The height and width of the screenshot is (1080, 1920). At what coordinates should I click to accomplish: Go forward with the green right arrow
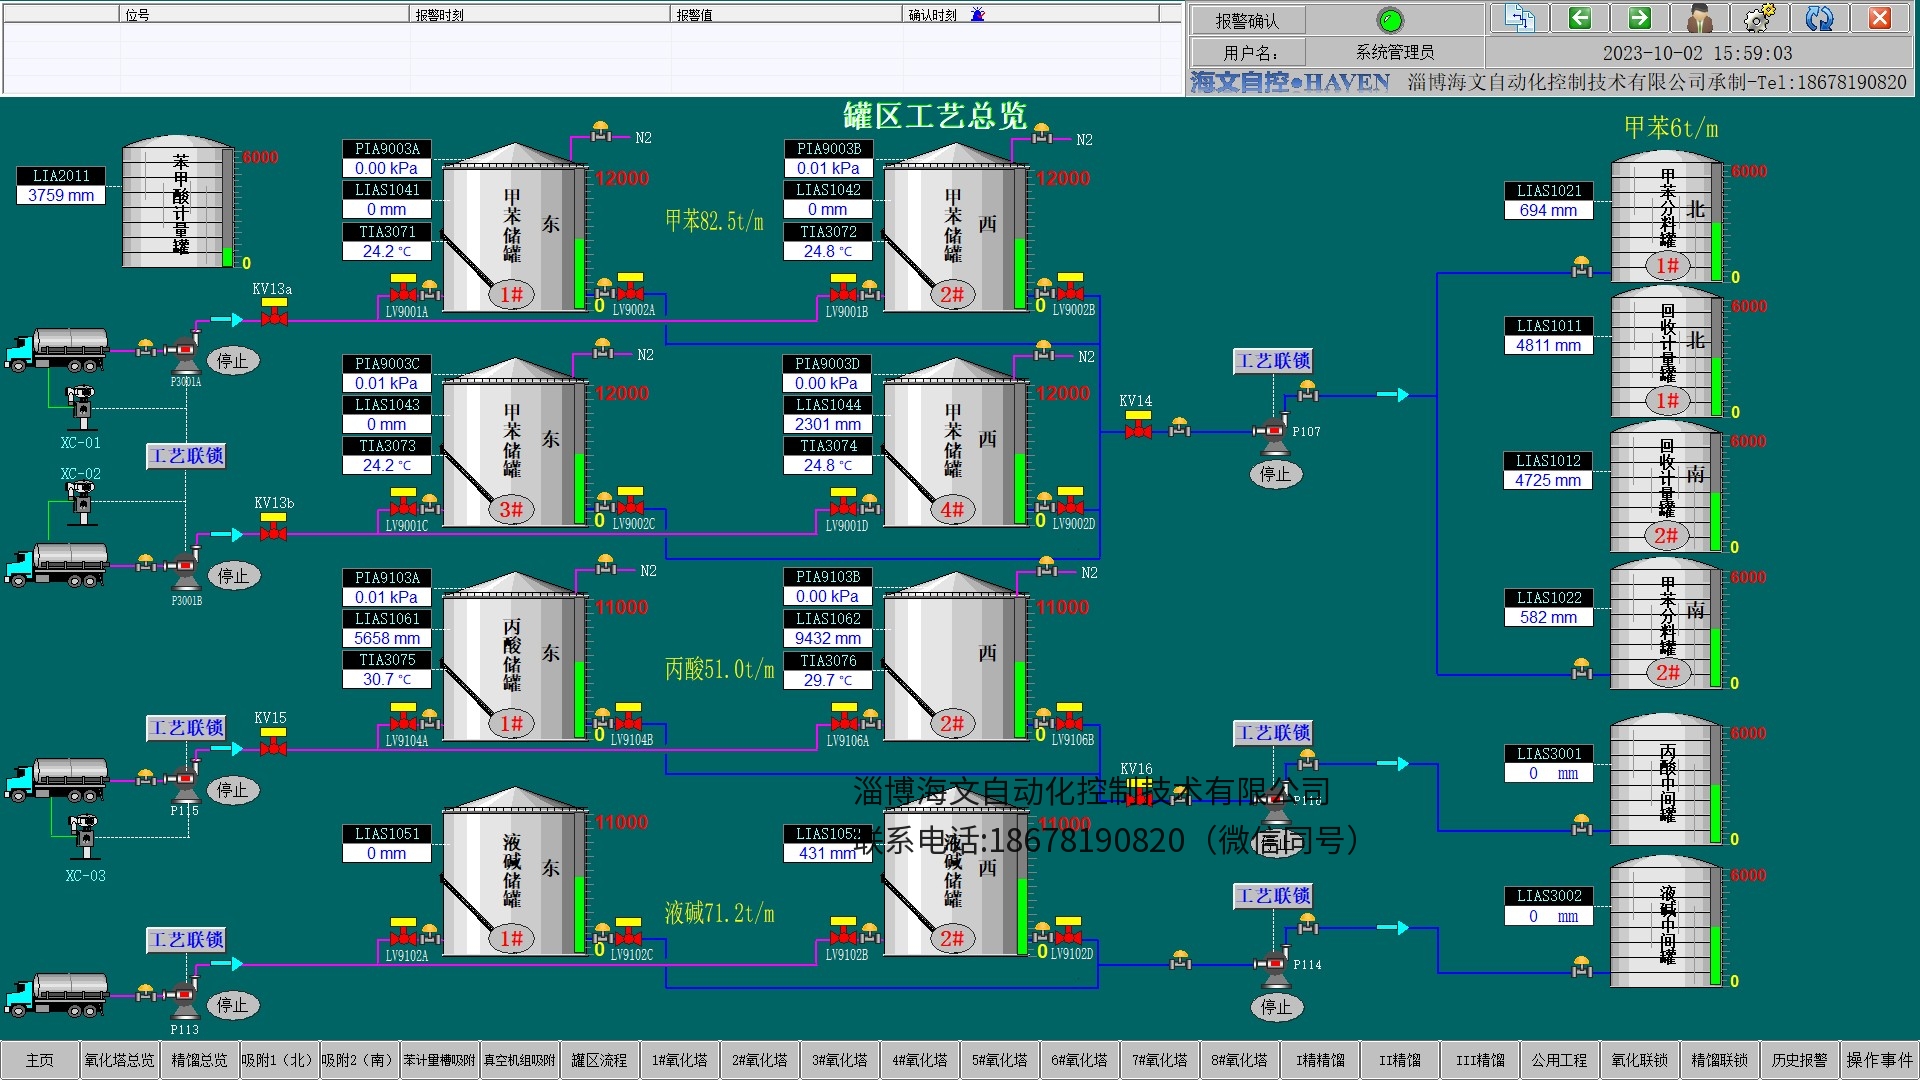pyautogui.click(x=1640, y=18)
